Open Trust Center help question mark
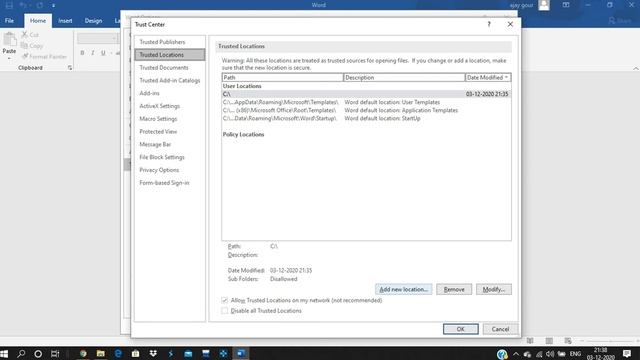Screen dimensions: 640x360 (x=489, y=24)
